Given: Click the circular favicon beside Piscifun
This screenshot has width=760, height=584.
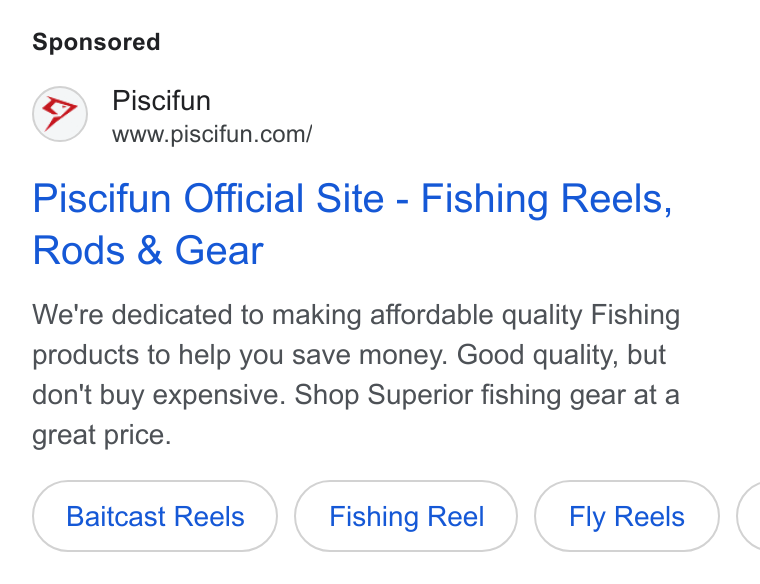Looking at the screenshot, I should 60,114.
